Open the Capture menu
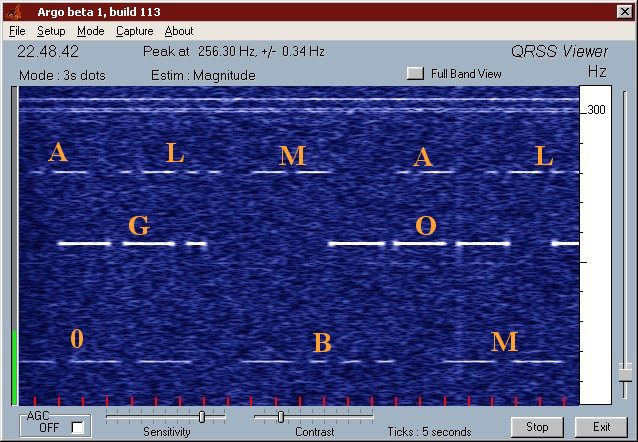This screenshot has height=442, width=638. click(134, 31)
